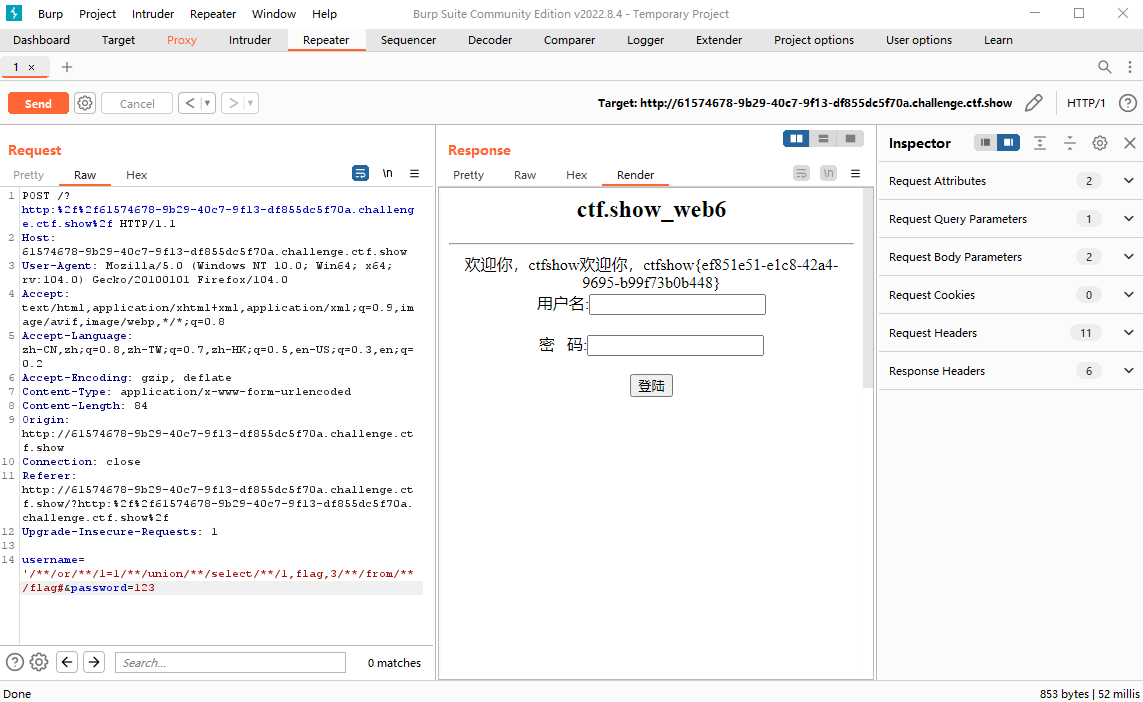
Task: Switch to the Extender tab
Action: click(719, 40)
